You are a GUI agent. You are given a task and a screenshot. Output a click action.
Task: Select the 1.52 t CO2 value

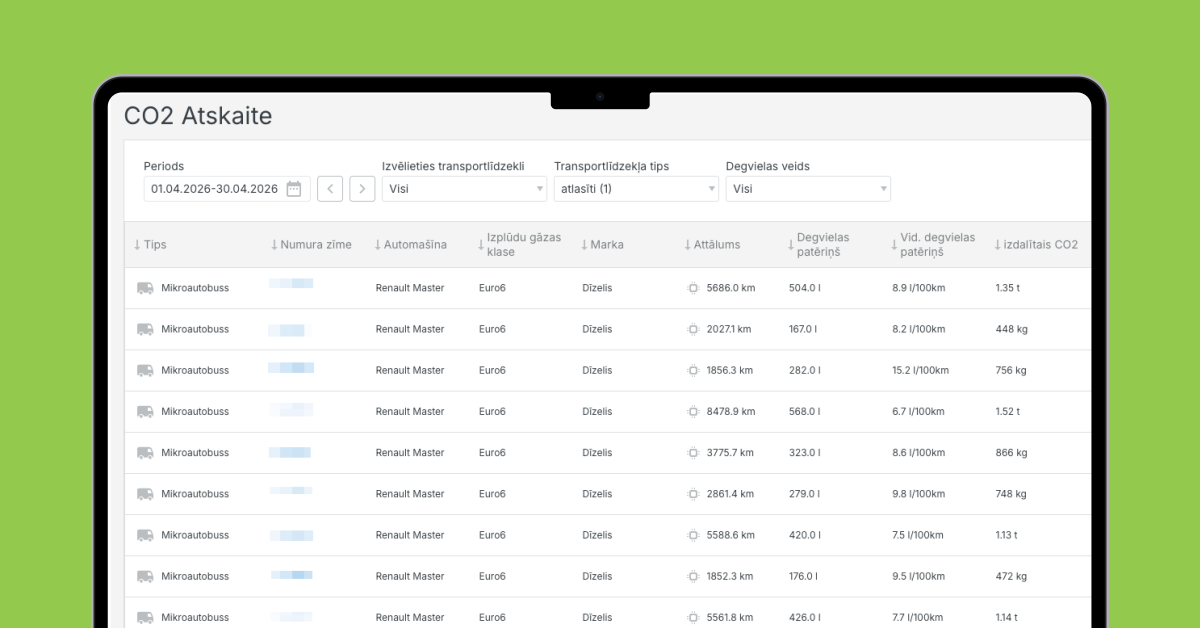(x=1007, y=412)
